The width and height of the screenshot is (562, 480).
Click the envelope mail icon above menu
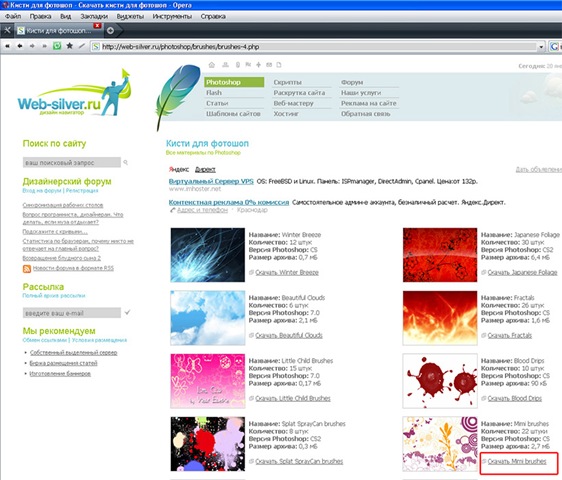[x=269, y=65]
